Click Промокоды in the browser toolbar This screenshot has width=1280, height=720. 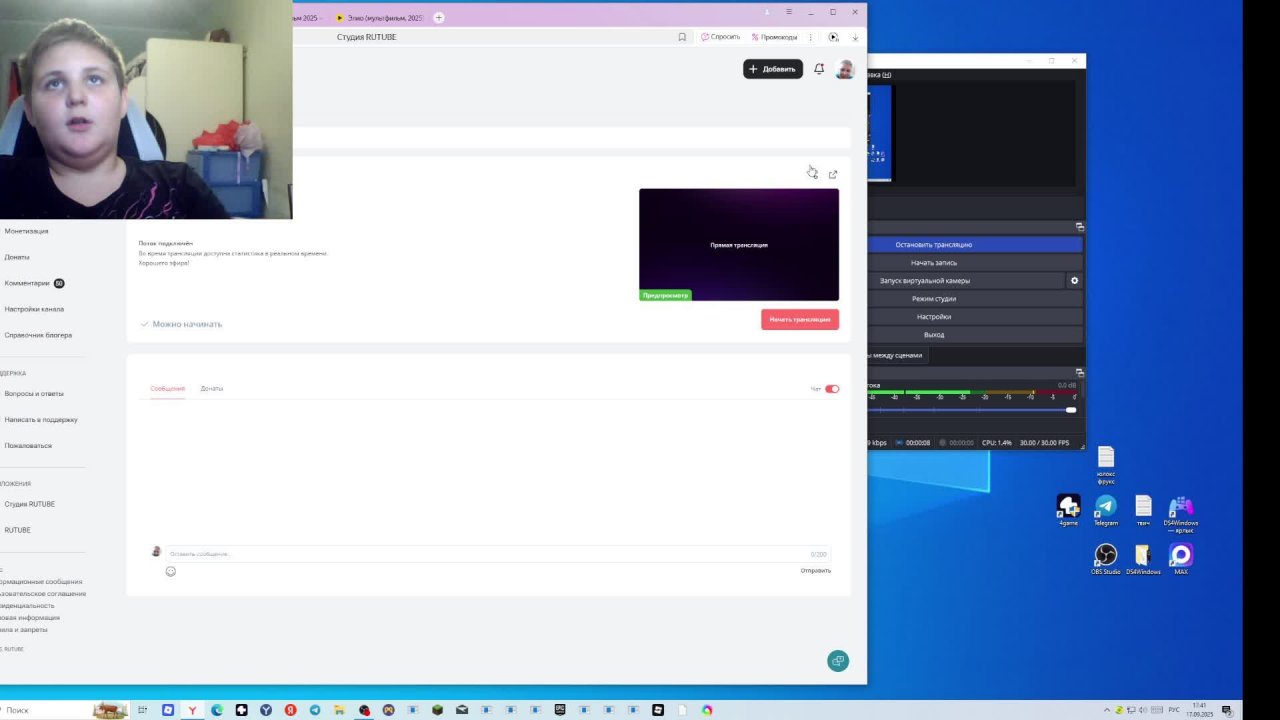775,37
